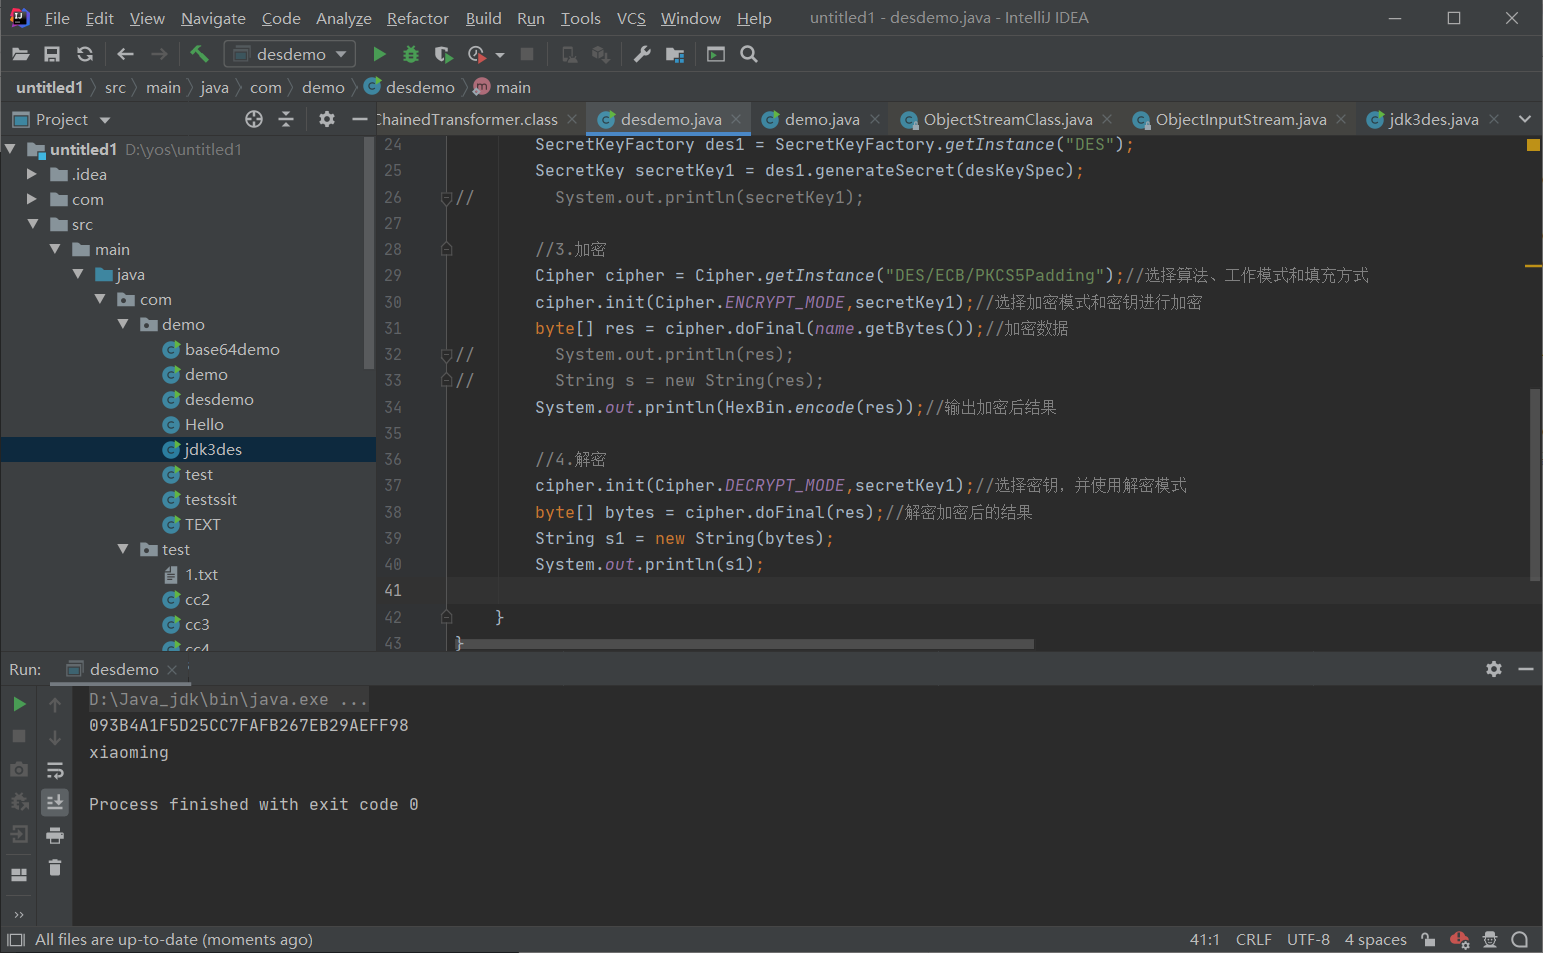Viewport: 1543px width, 953px height.
Task: Open Run panel gear settings
Action: pos(1494,669)
